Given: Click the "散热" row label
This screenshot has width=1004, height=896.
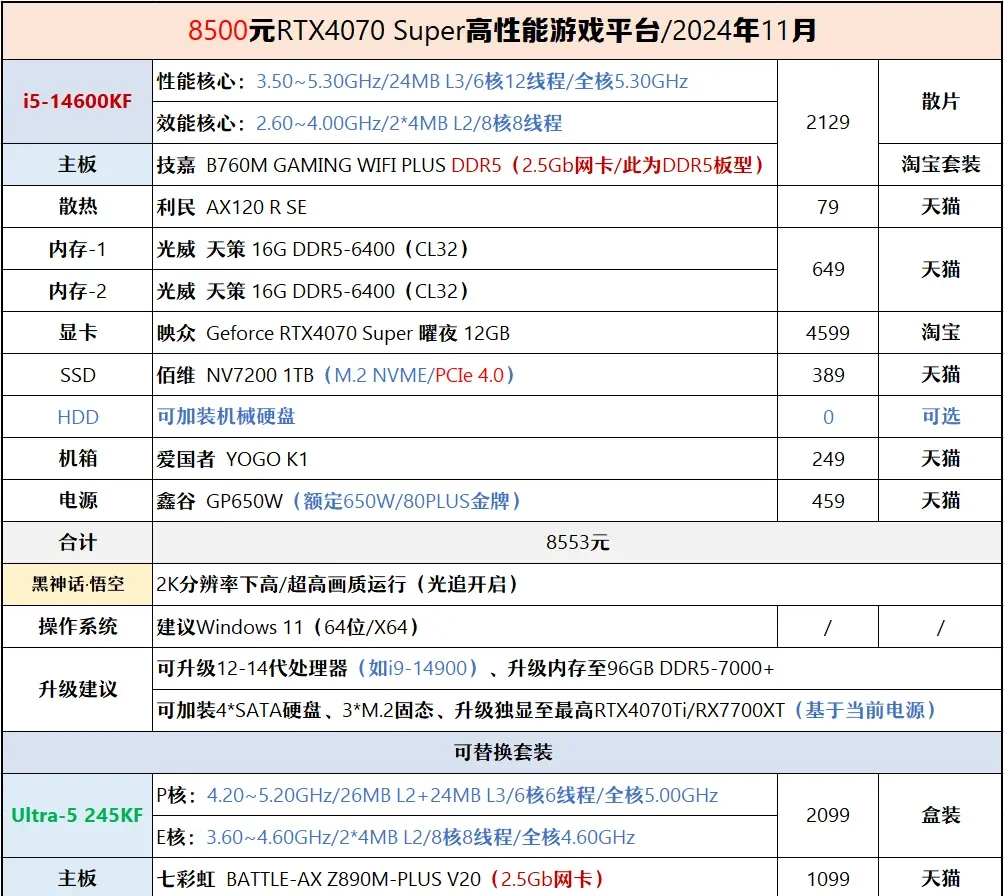Looking at the screenshot, I should (x=77, y=206).
